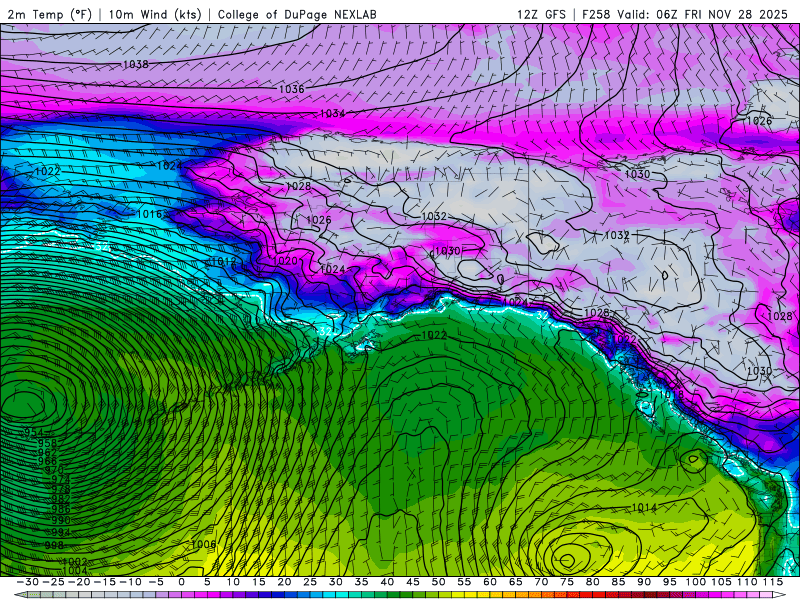Click the 986 contour label
This screenshot has width=800, height=600.
click(60, 509)
